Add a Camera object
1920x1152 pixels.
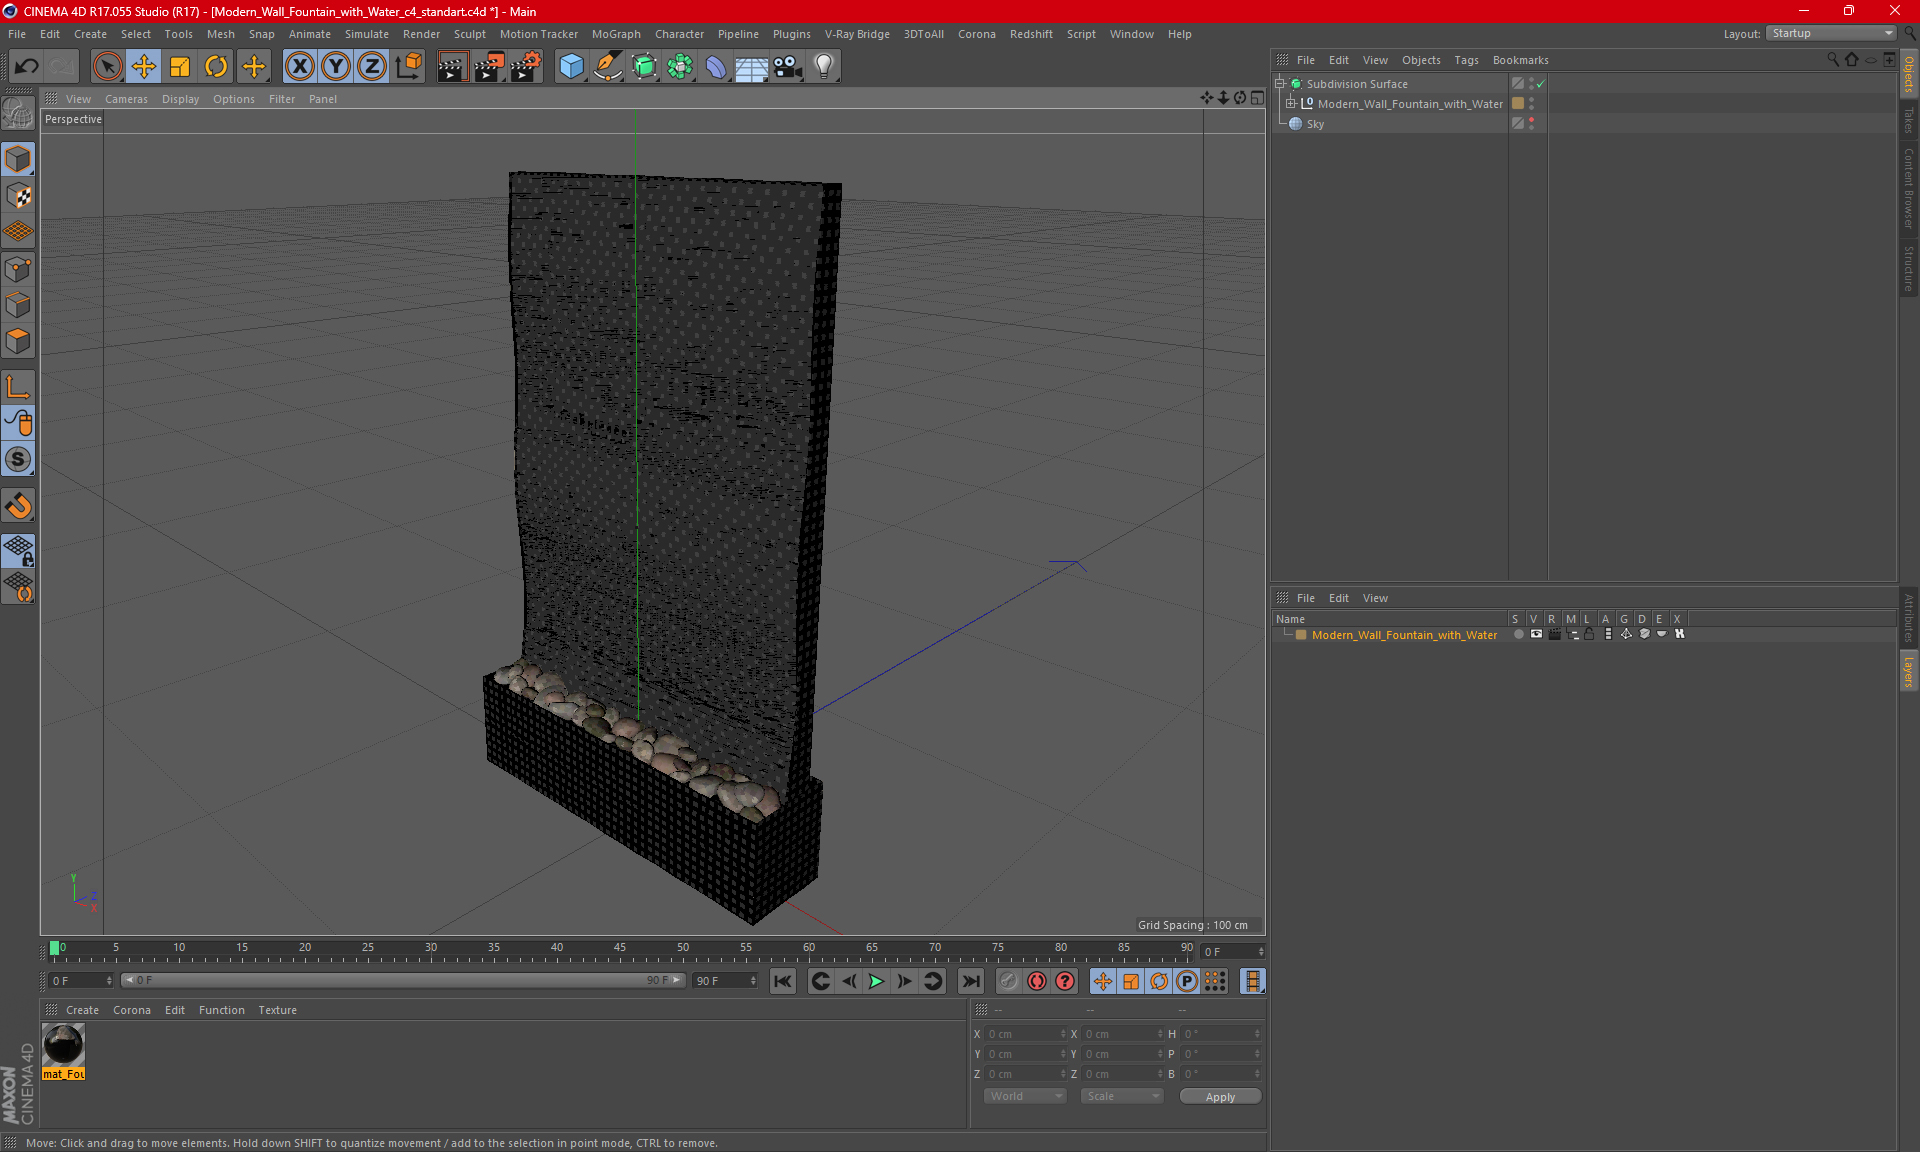[x=788, y=67]
